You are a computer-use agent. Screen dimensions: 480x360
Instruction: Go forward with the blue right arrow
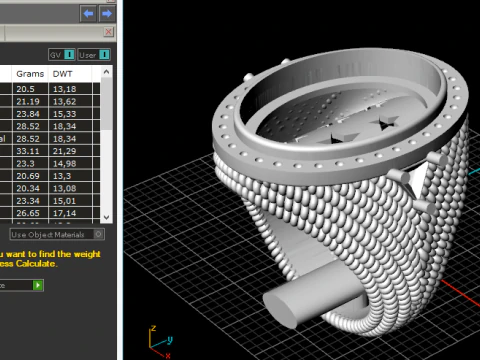[x=107, y=14]
